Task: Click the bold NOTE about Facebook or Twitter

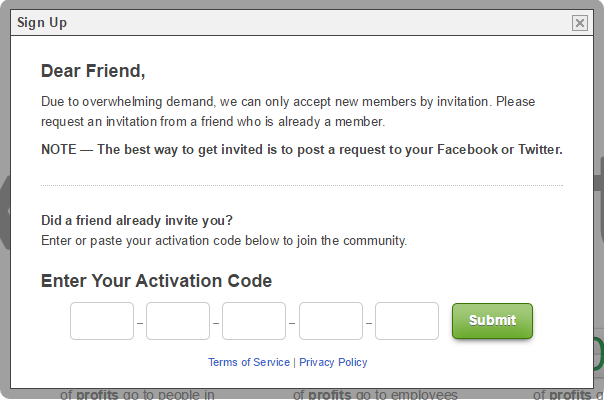Action: 301,150
